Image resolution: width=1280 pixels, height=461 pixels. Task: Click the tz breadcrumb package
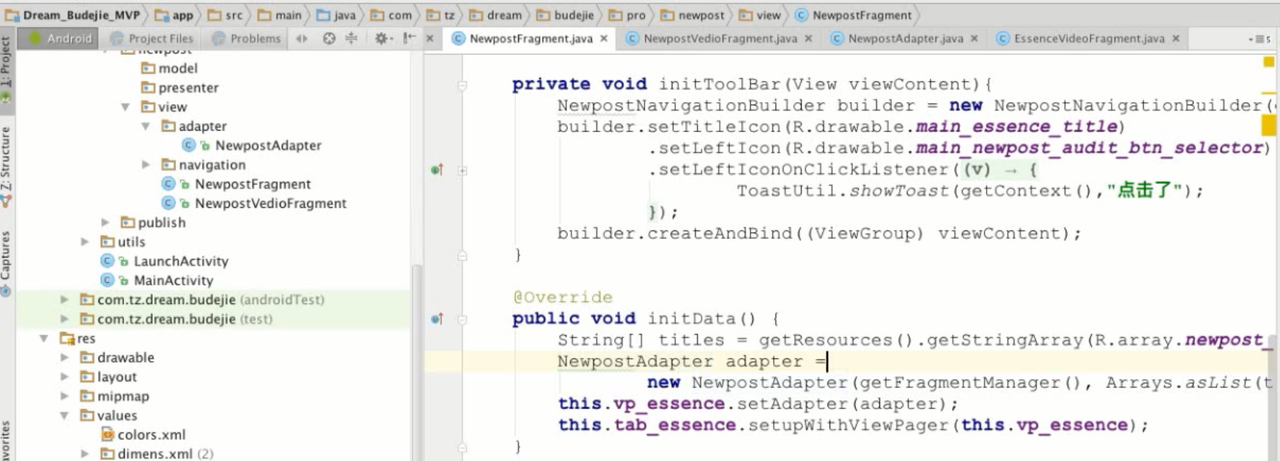click(440, 15)
